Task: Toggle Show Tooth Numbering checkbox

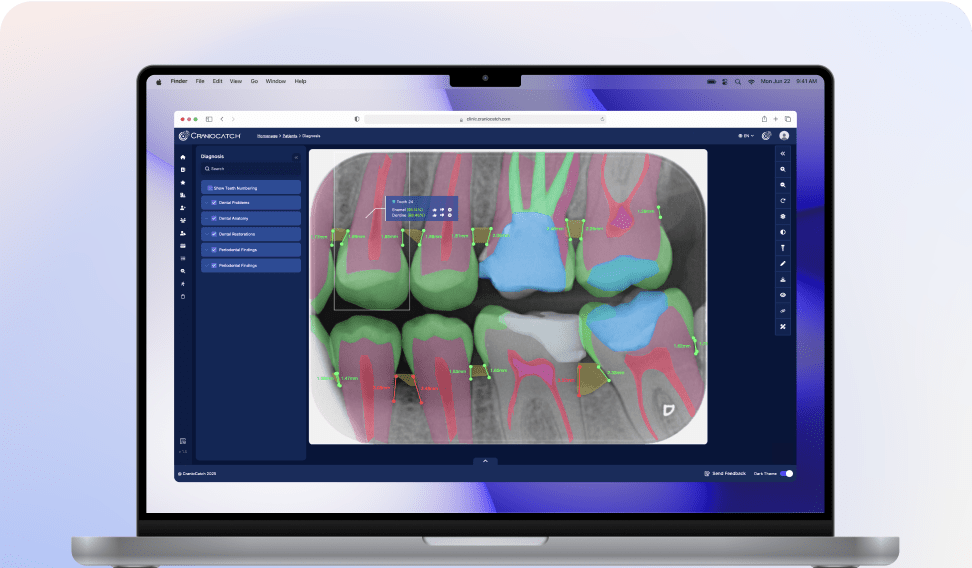Action: click(x=210, y=188)
